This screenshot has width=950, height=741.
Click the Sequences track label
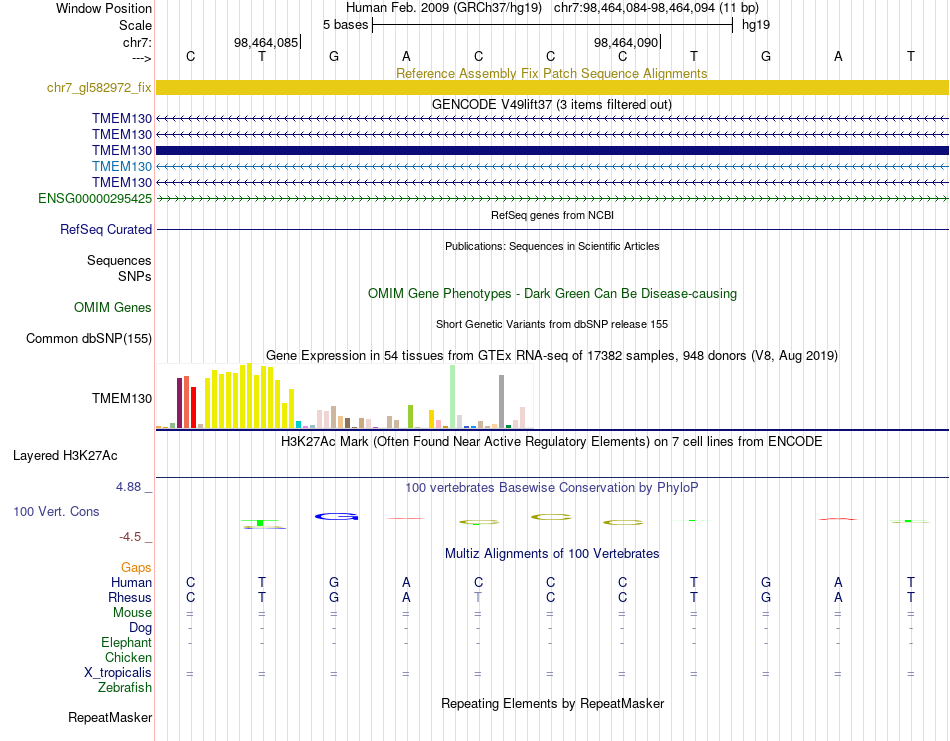coord(119,260)
